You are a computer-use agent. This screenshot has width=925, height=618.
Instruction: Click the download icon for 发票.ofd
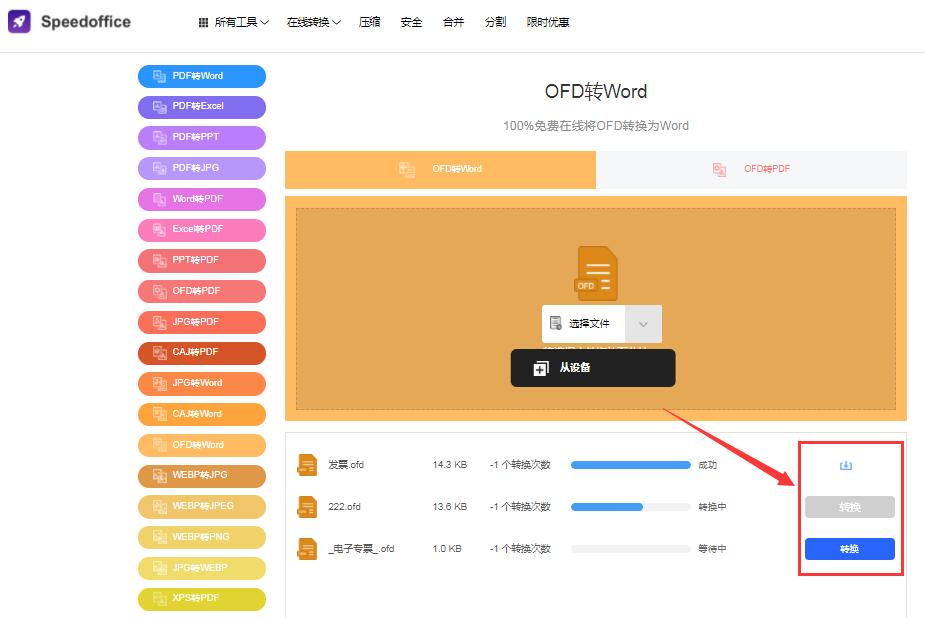pyautogui.click(x=845, y=465)
